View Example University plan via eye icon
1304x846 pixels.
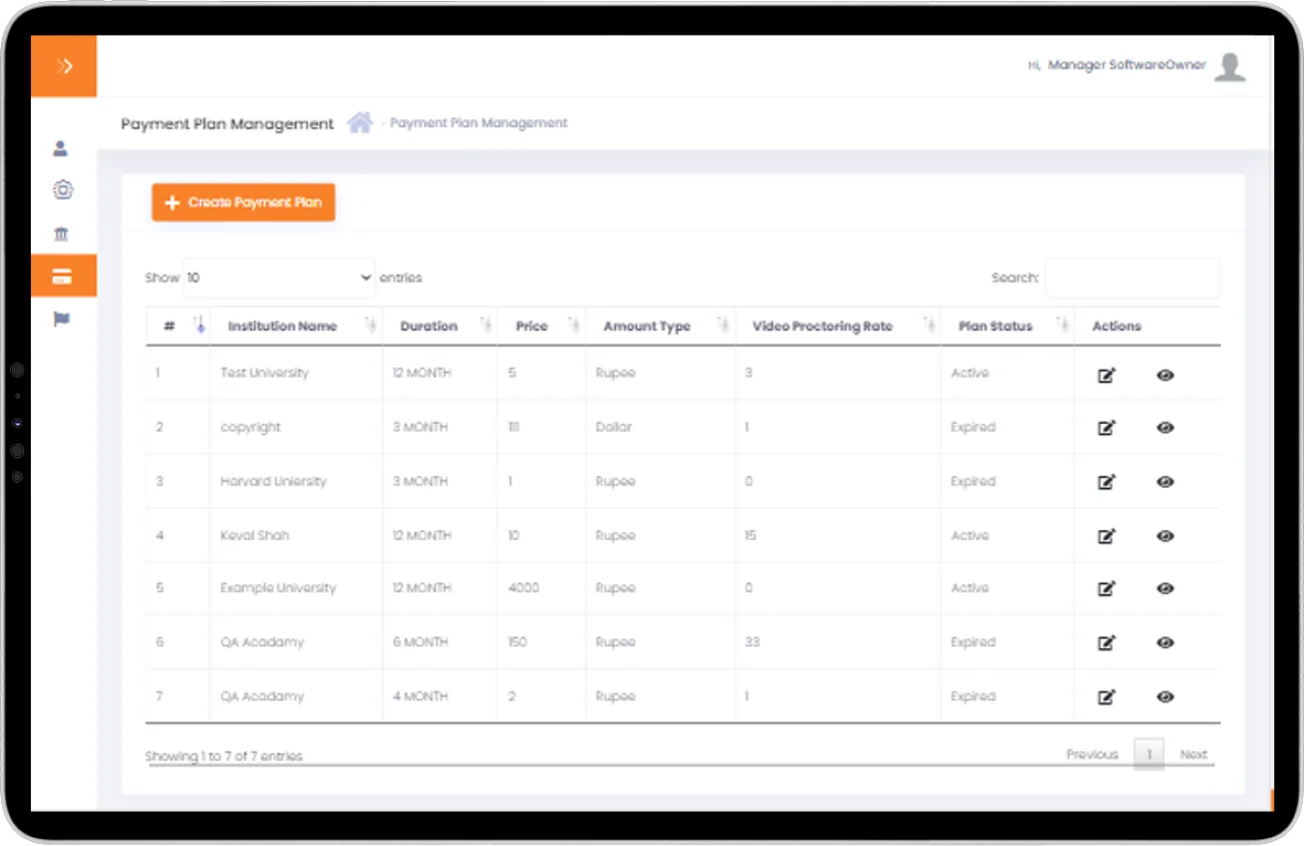click(x=1164, y=589)
